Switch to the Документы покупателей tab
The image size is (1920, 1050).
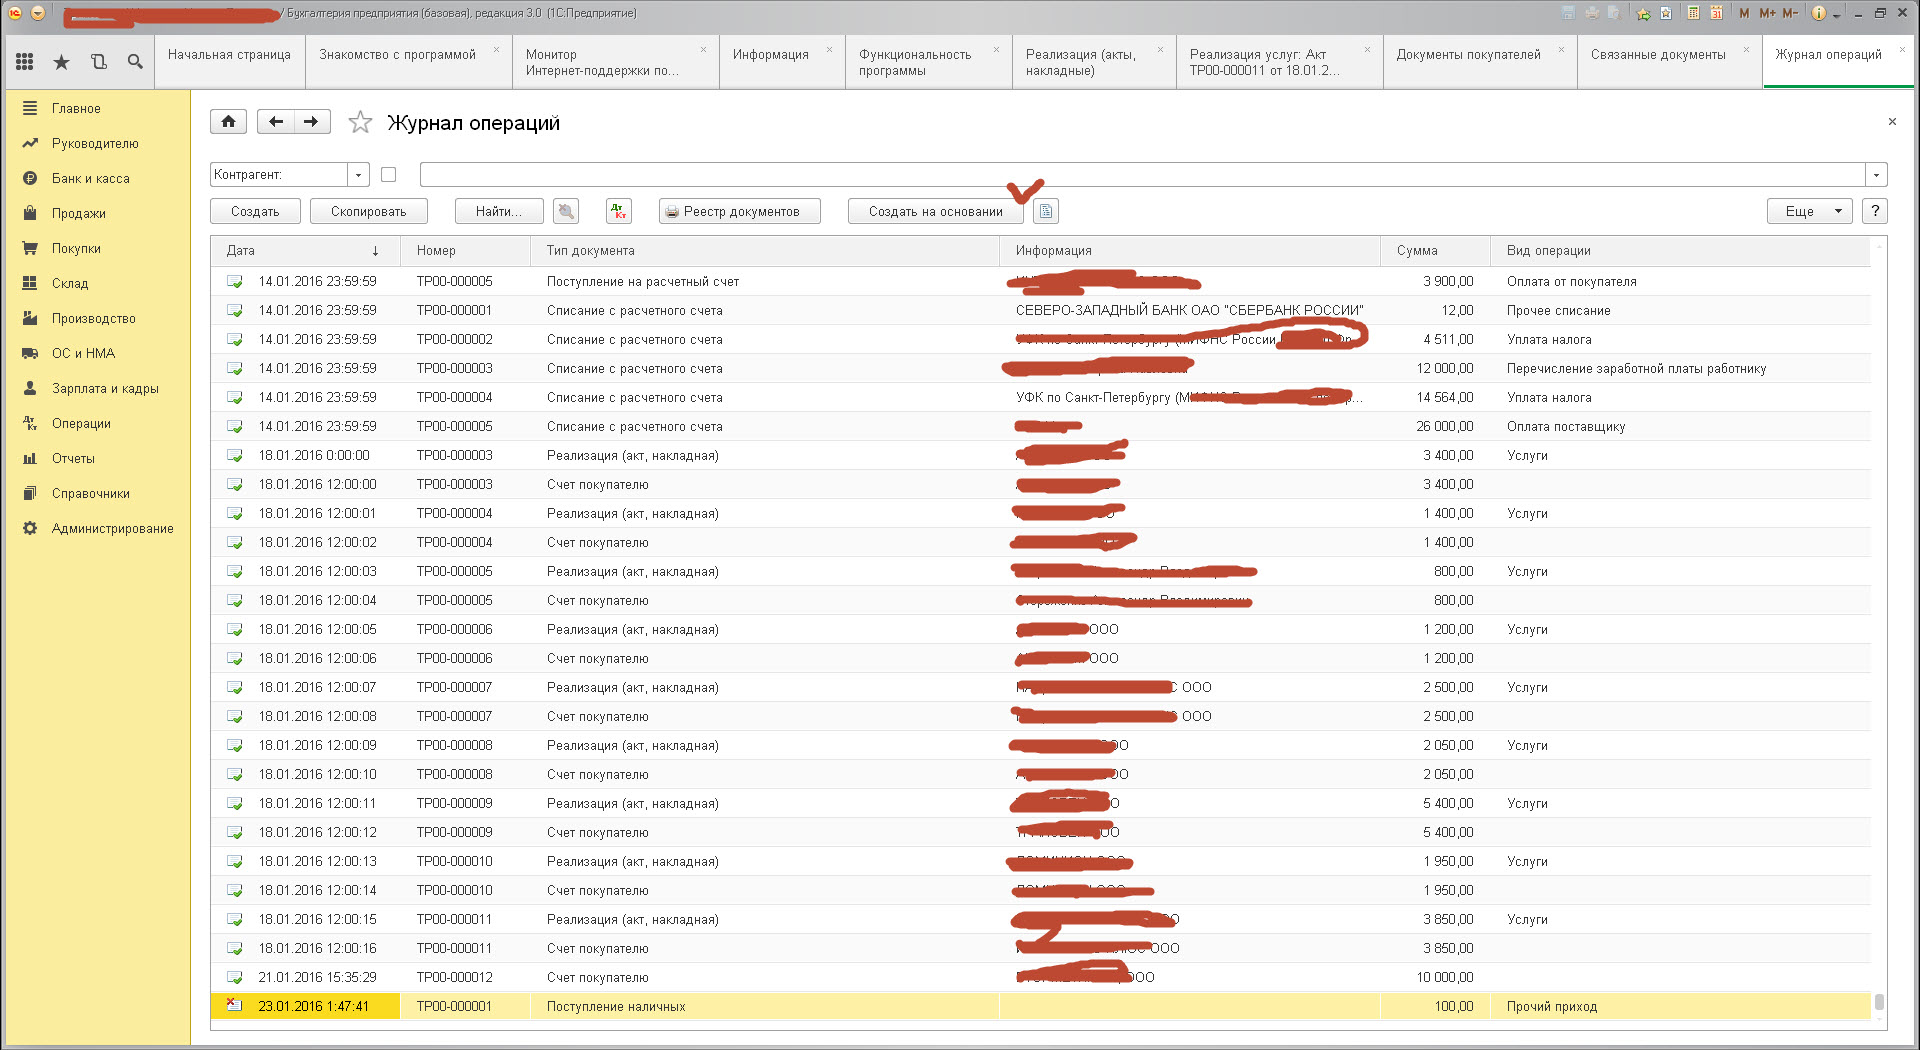coord(1467,55)
